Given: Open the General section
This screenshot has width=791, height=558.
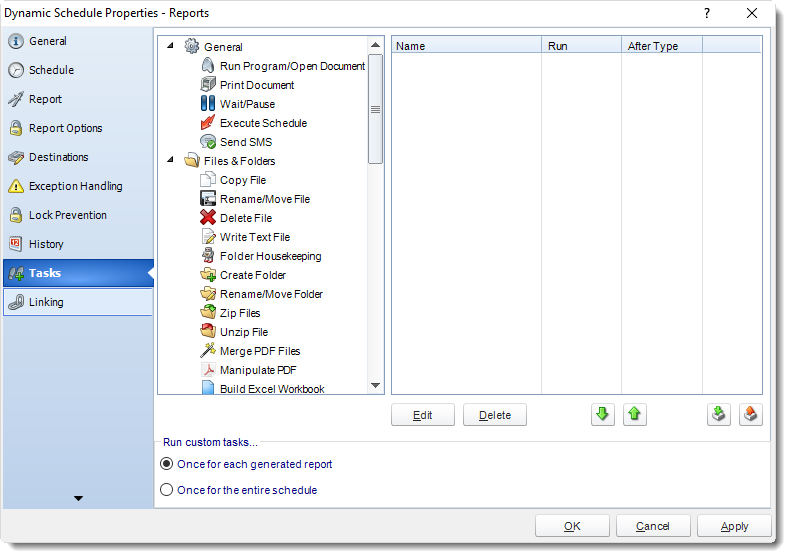Looking at the screenshot, I should (x=78, y=41).
